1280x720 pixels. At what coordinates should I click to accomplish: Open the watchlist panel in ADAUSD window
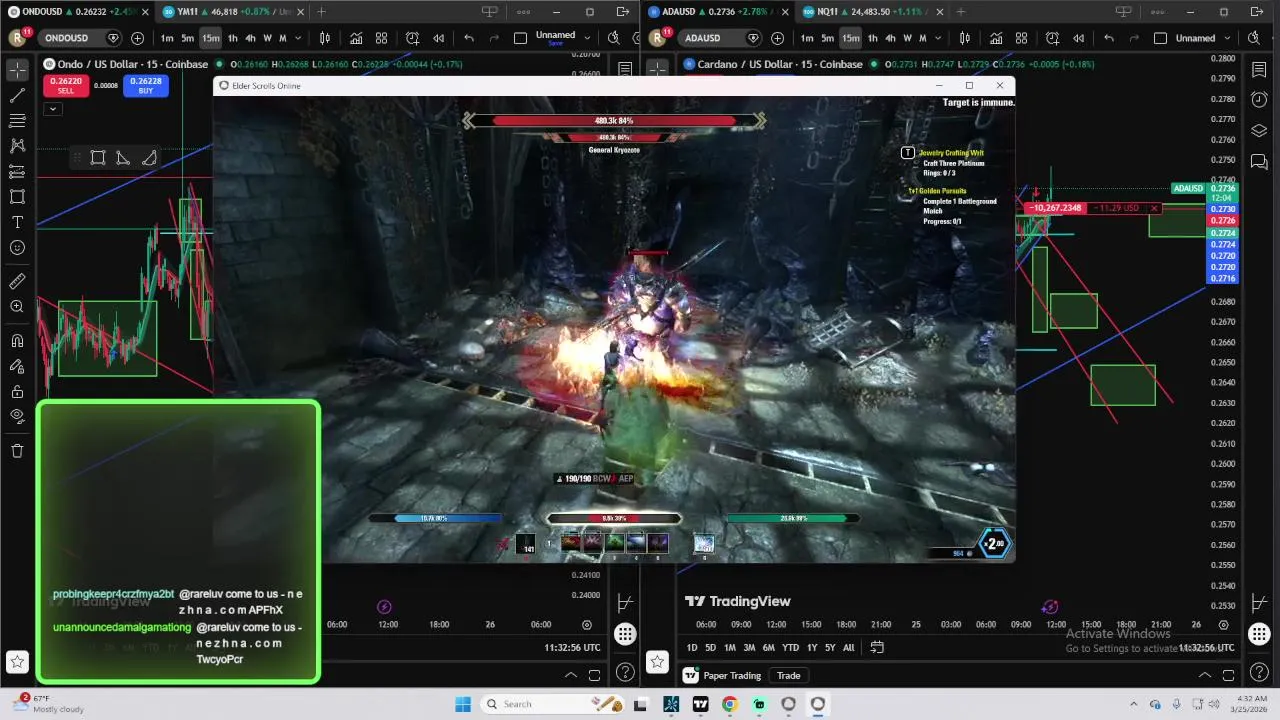click(x=1259, y=70)
